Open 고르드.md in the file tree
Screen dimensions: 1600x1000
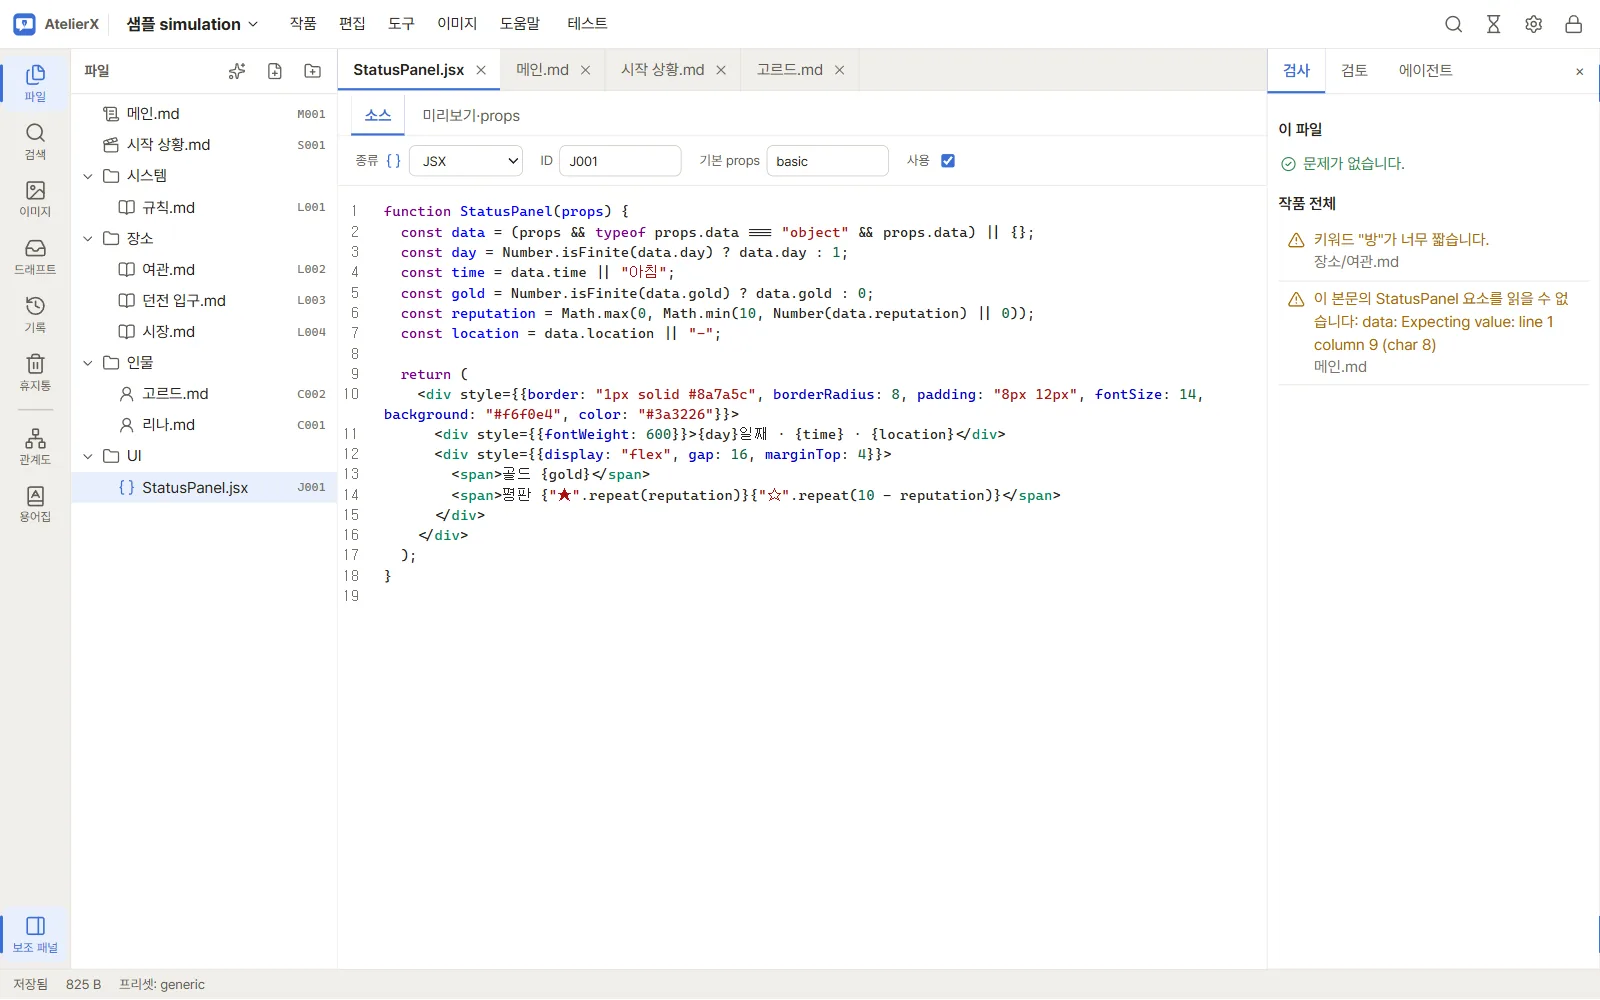tap(204, 394)
